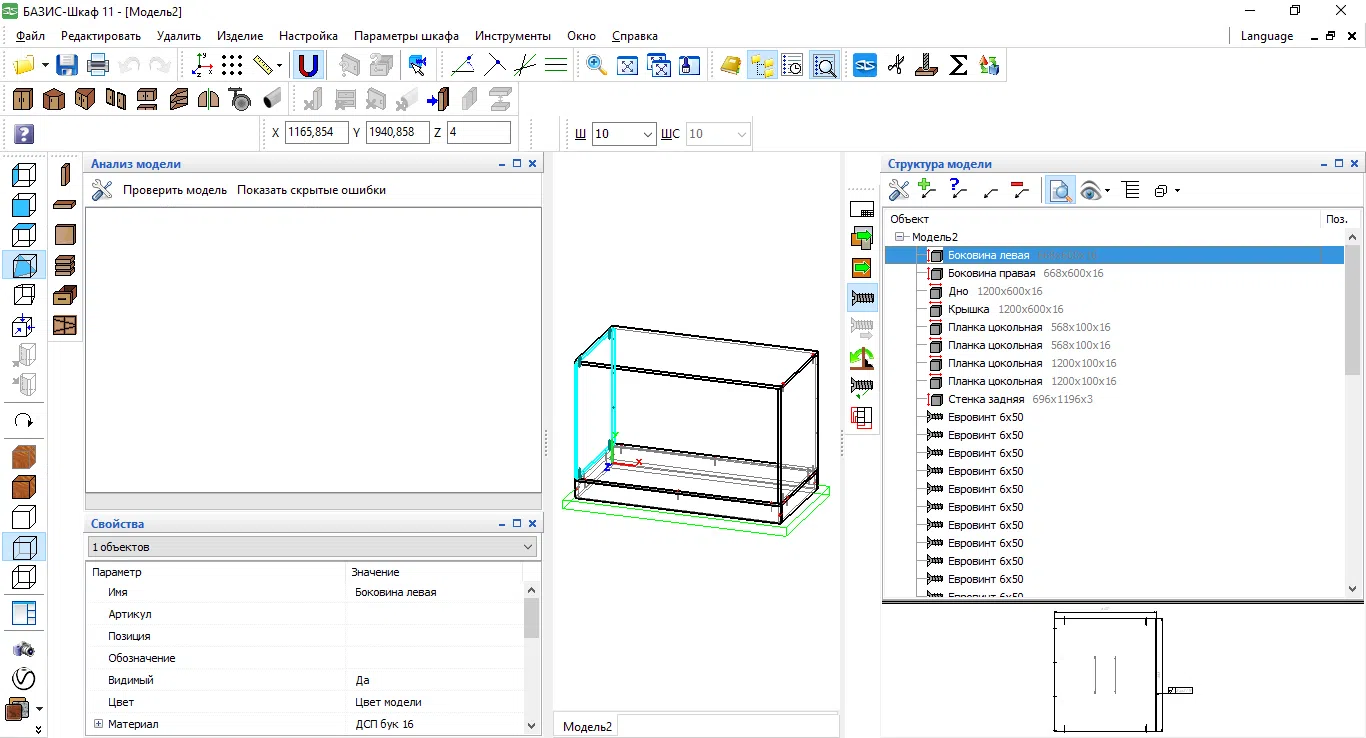The height and width of the screenshot is (738, 1366).
Task: Click the zoom to fit icon
Action: [628, 66]
